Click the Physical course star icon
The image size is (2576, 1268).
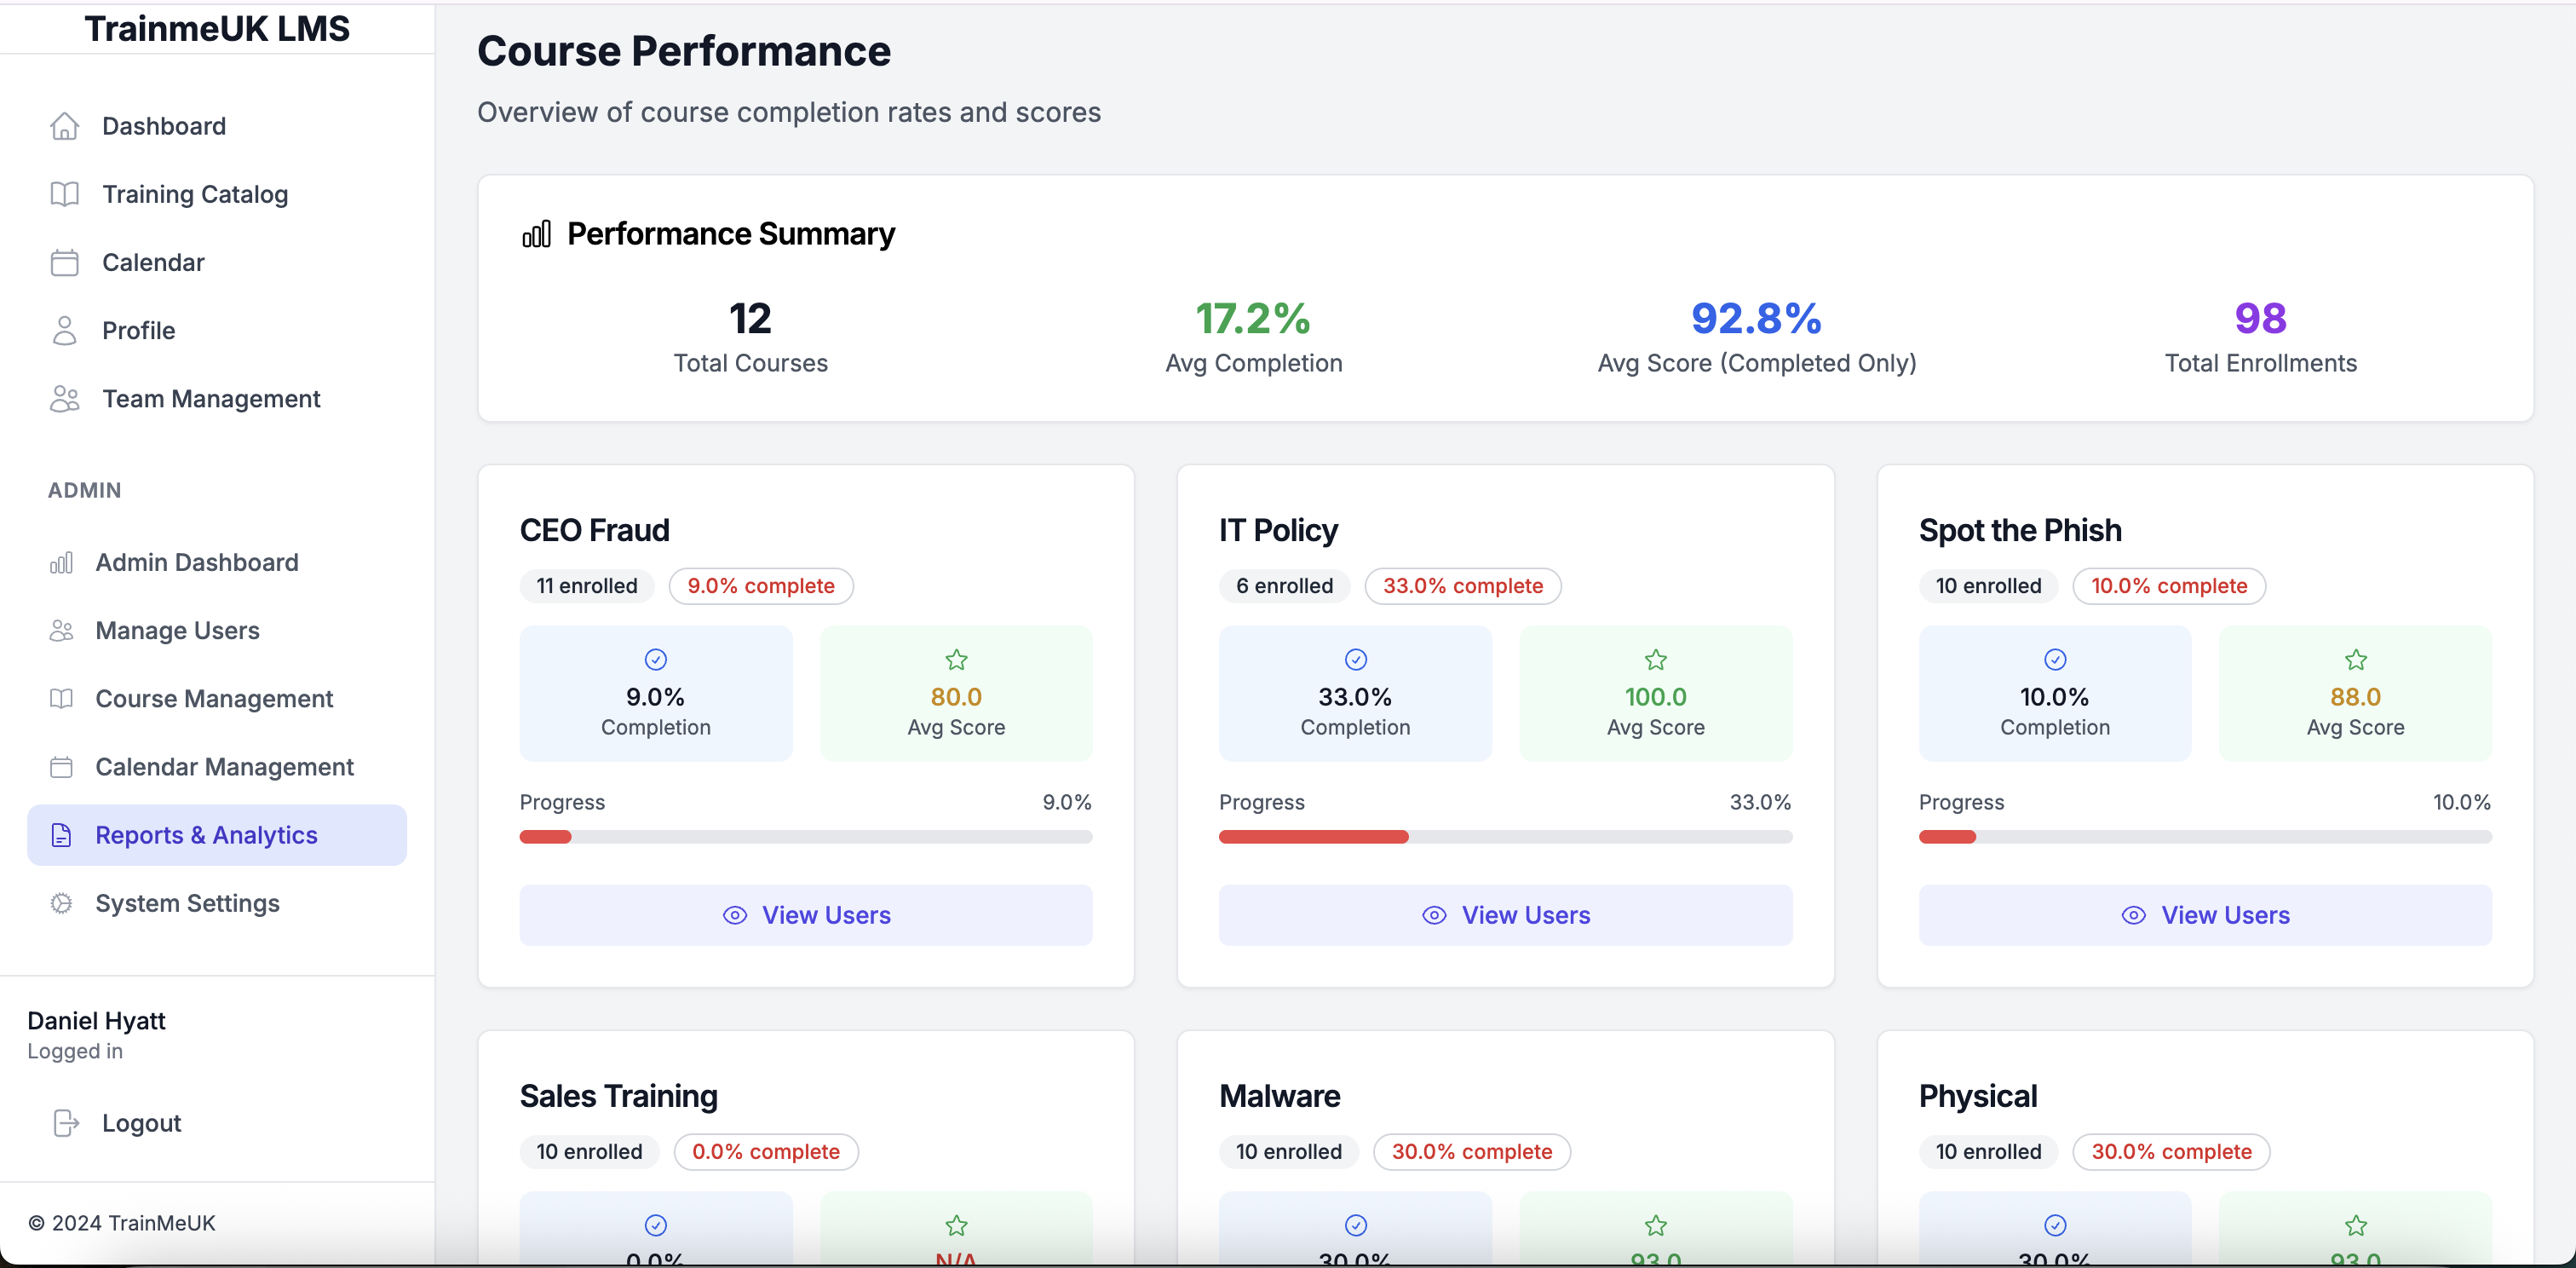[2356, 1225]
